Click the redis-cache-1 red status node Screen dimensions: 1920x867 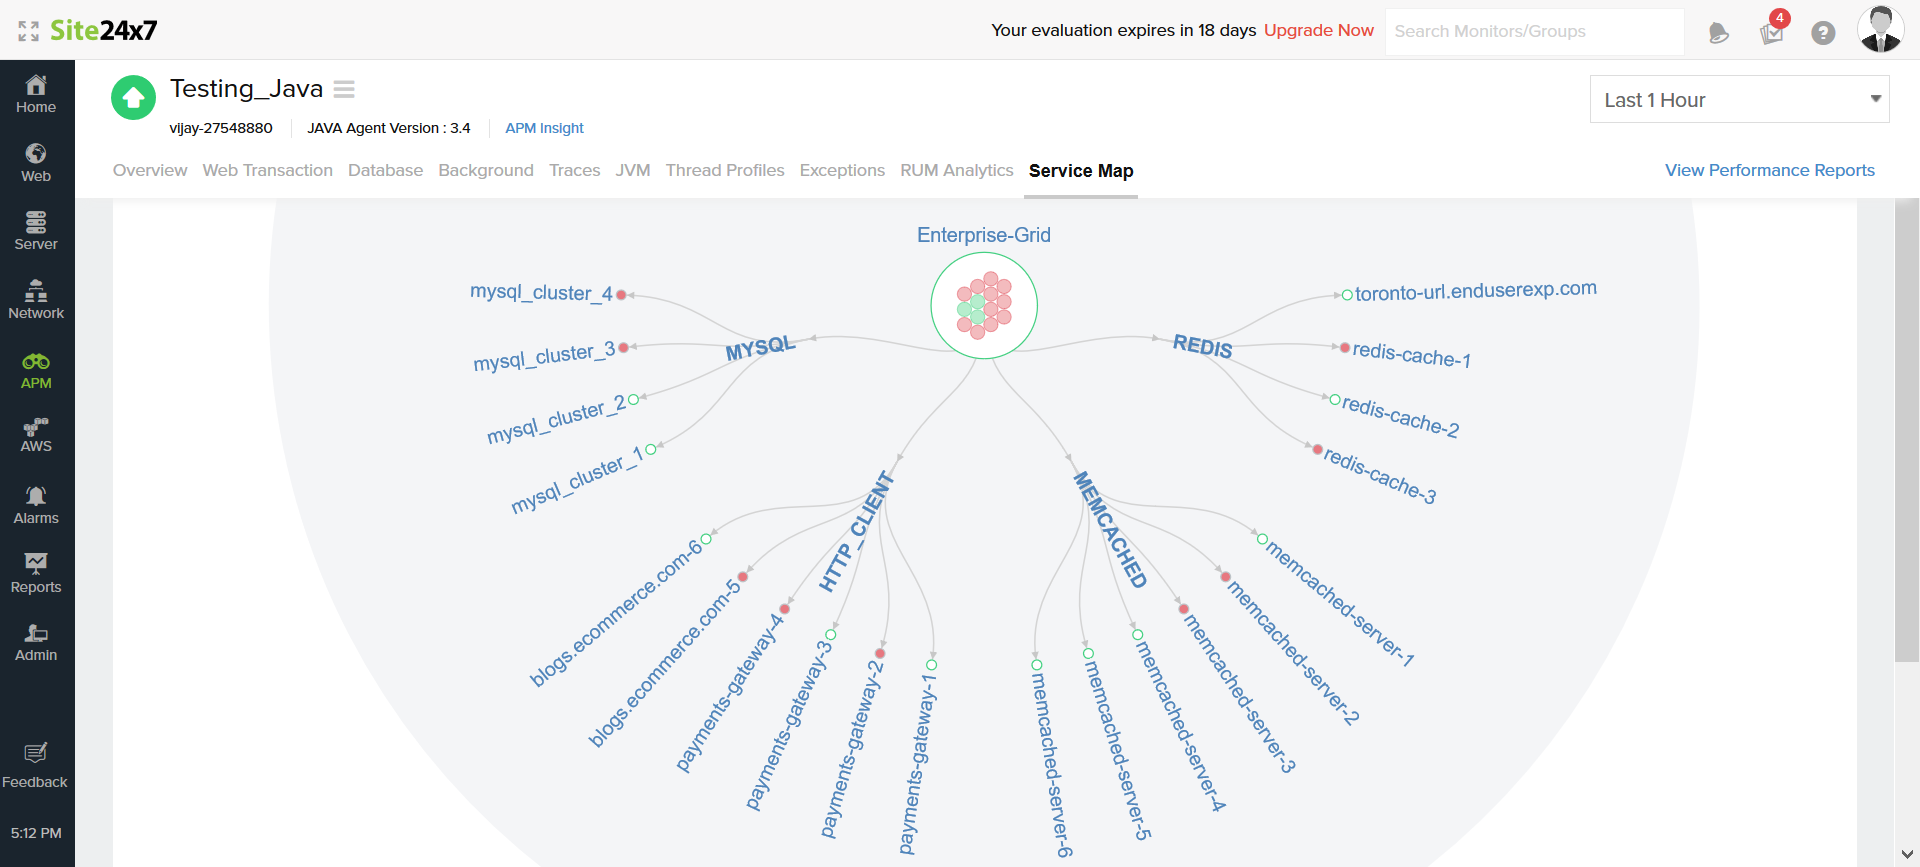[x=1345, y=347]
